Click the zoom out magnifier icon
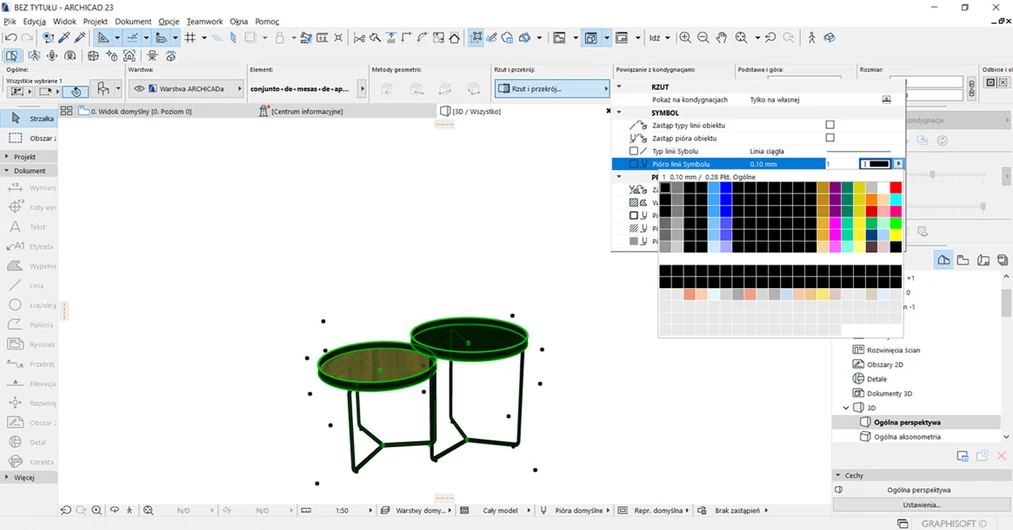Viewport: 1013px width, 530px height. 703,38
